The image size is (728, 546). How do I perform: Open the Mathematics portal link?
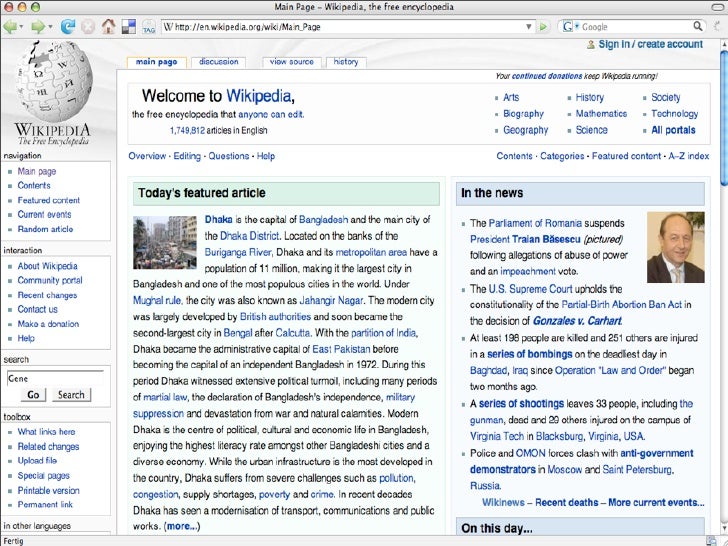(601, 114)
